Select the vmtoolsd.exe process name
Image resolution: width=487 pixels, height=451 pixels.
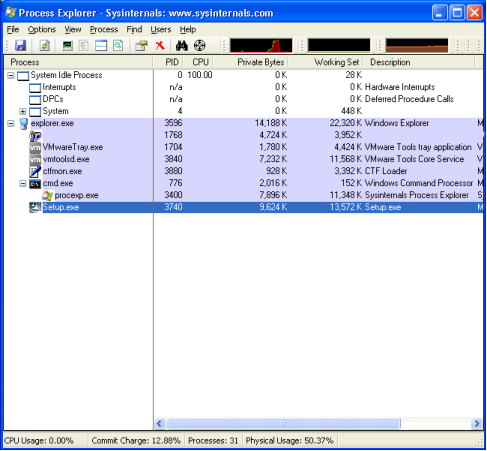[66, 159]
